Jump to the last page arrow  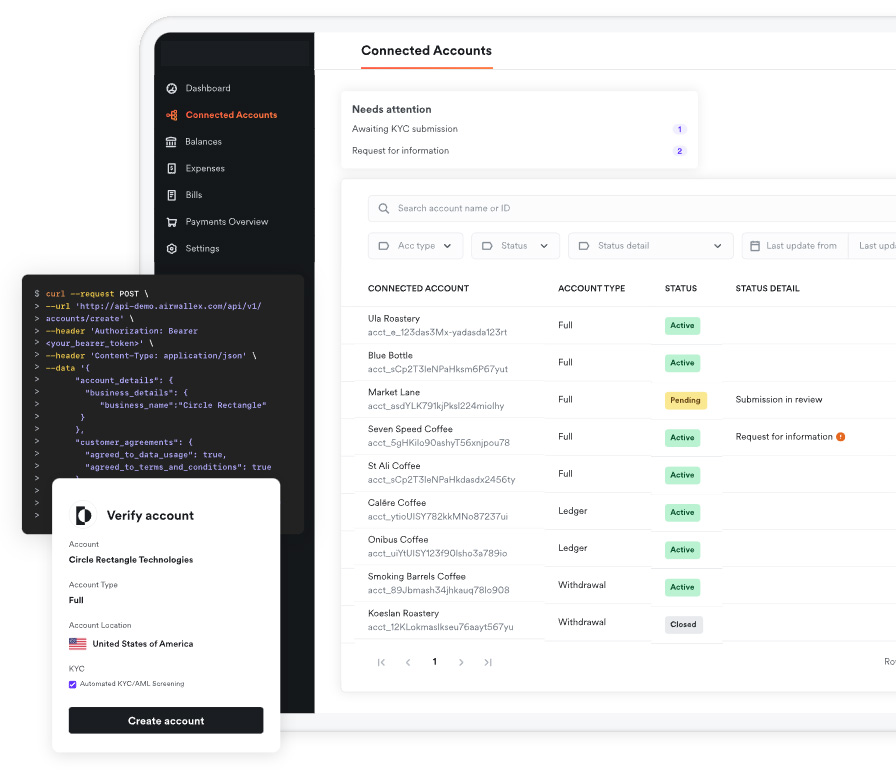point(488,662)
